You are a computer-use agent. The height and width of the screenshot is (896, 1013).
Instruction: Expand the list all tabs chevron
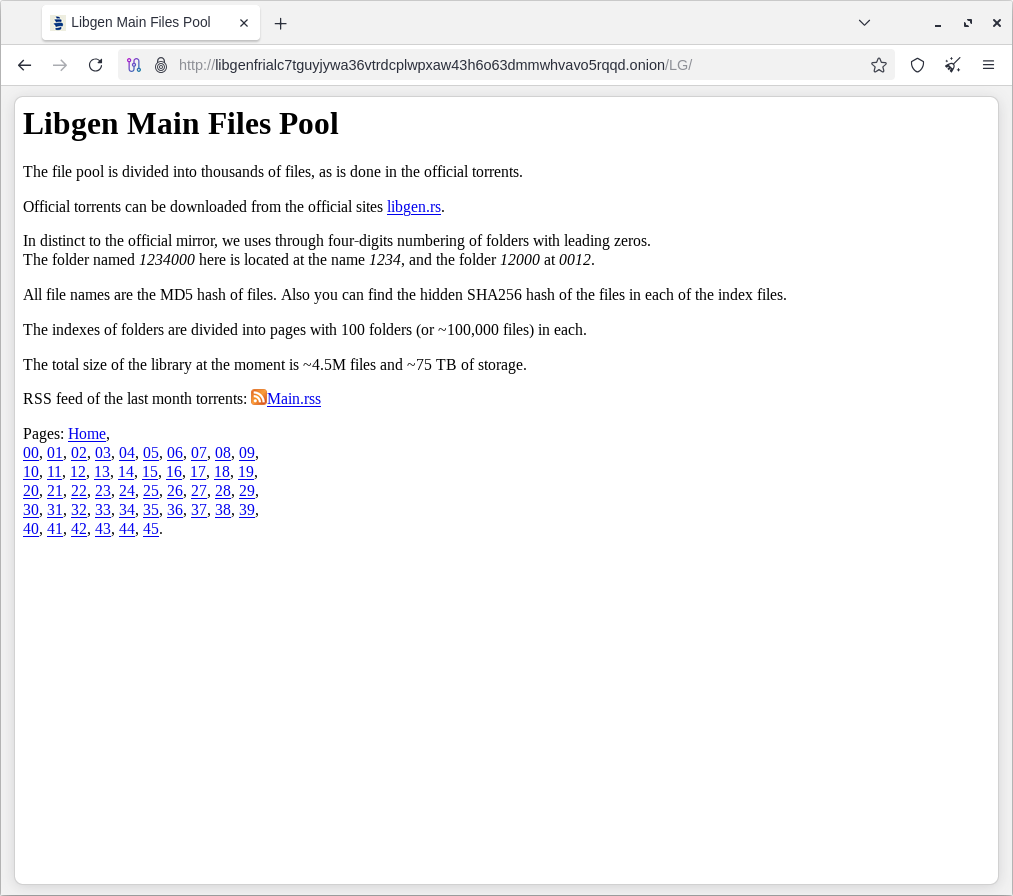click(864, 23)
